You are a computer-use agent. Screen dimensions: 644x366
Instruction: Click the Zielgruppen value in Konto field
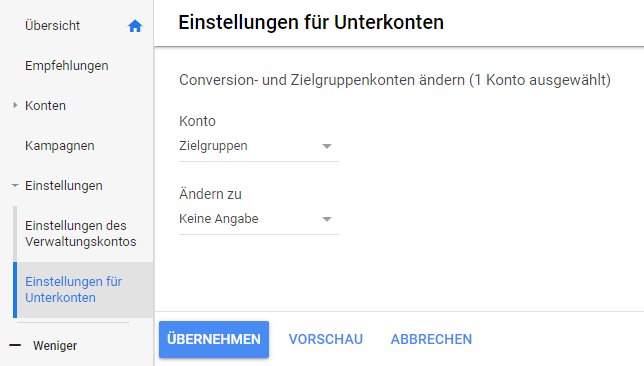pos(213,146)
